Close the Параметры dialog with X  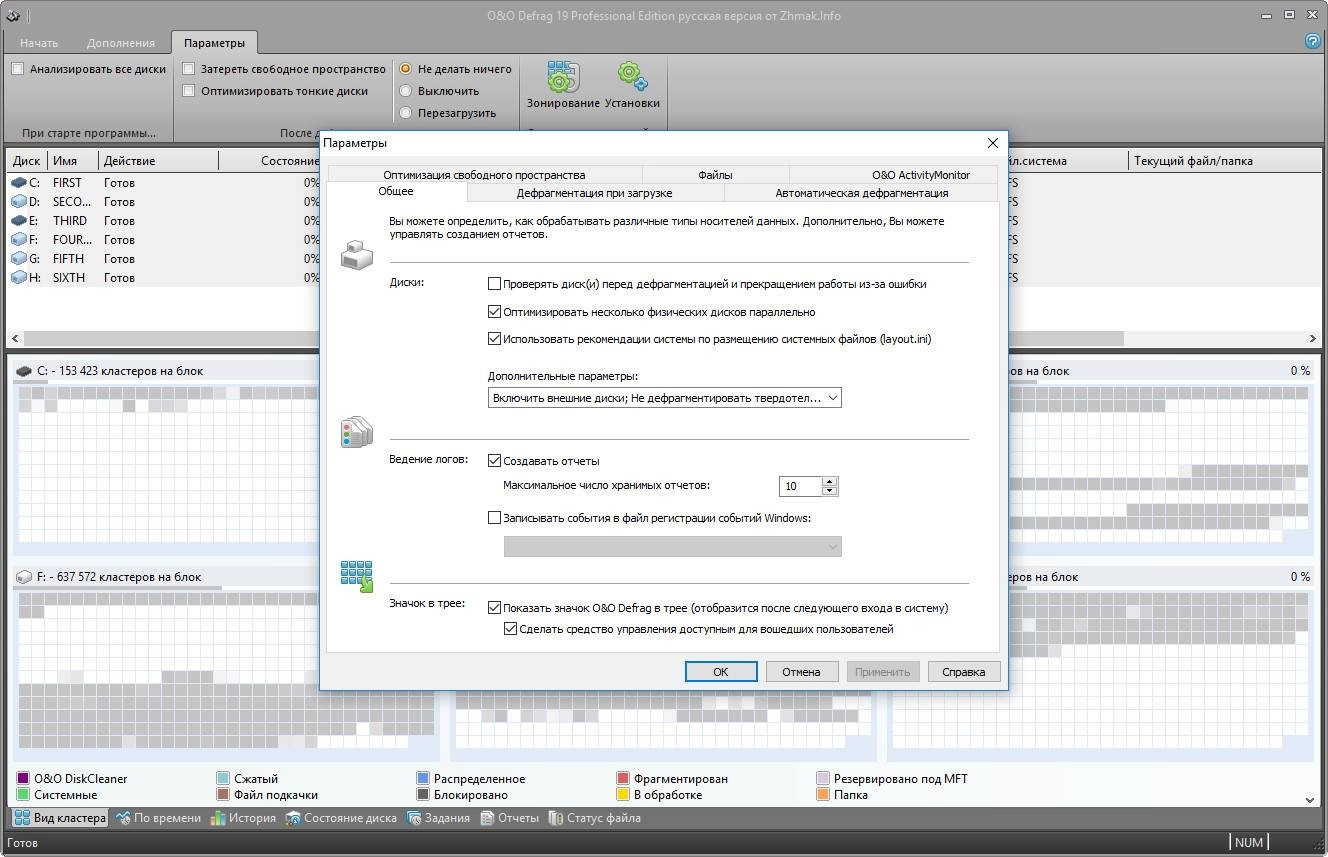[x=993, y=143]
